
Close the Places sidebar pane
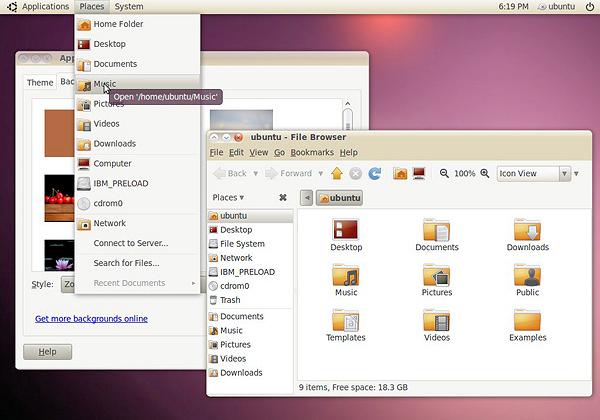point(283,197)
